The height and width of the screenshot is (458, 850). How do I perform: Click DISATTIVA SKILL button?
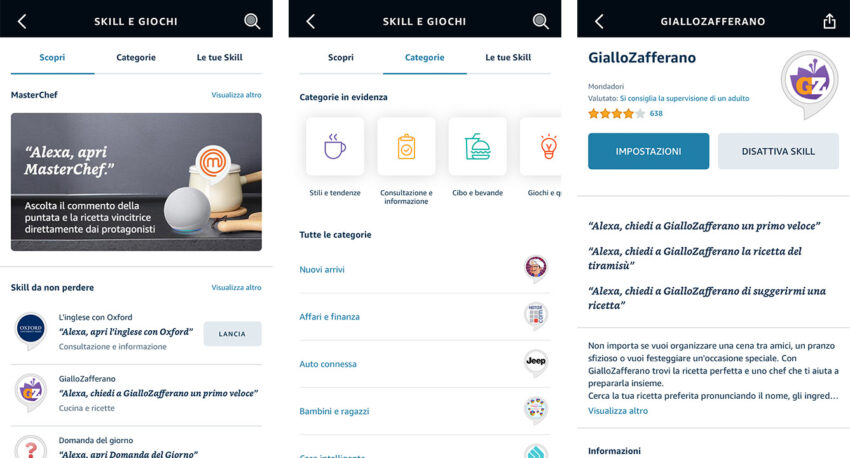click(x=778, y=151)
